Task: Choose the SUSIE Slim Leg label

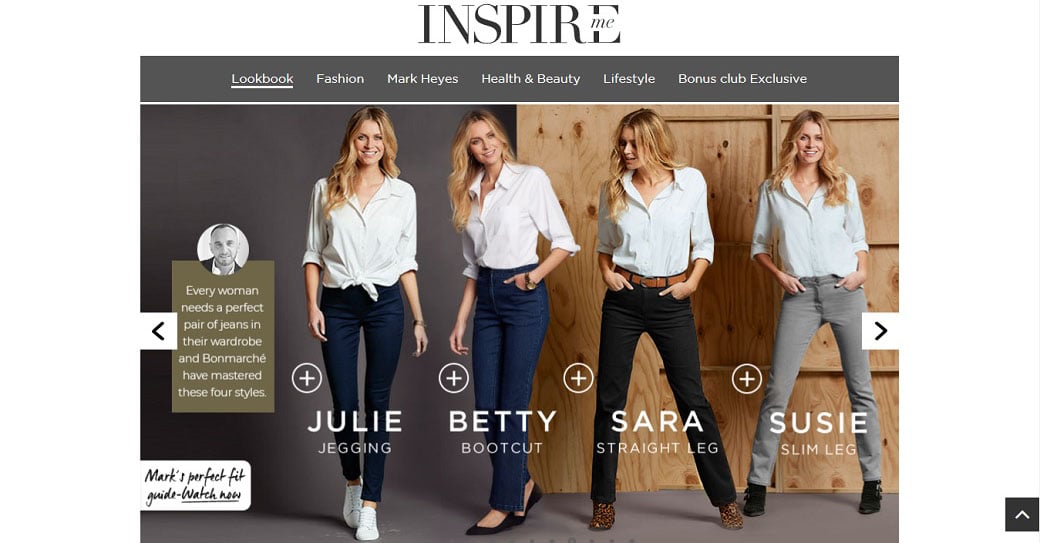Action: coord(818,433)
